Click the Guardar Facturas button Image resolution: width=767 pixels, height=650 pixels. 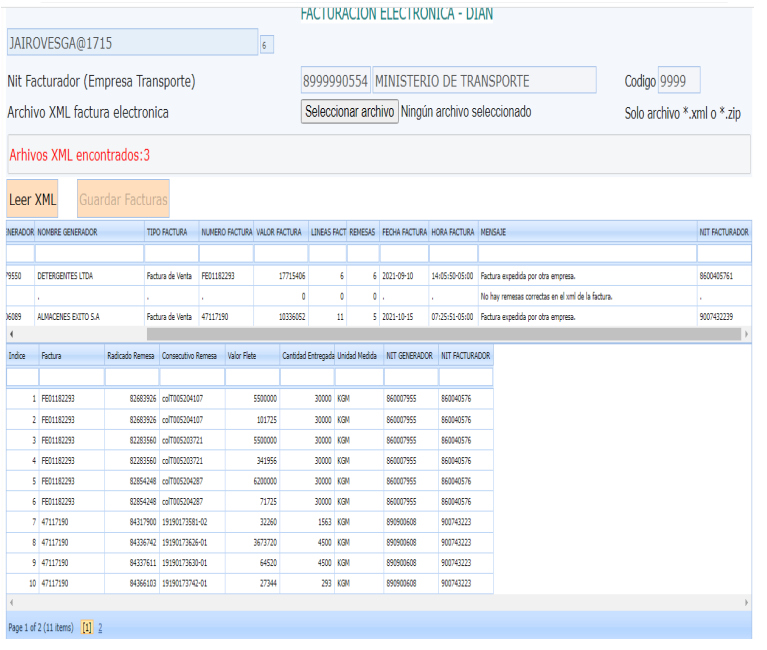(x=123, y=200)
